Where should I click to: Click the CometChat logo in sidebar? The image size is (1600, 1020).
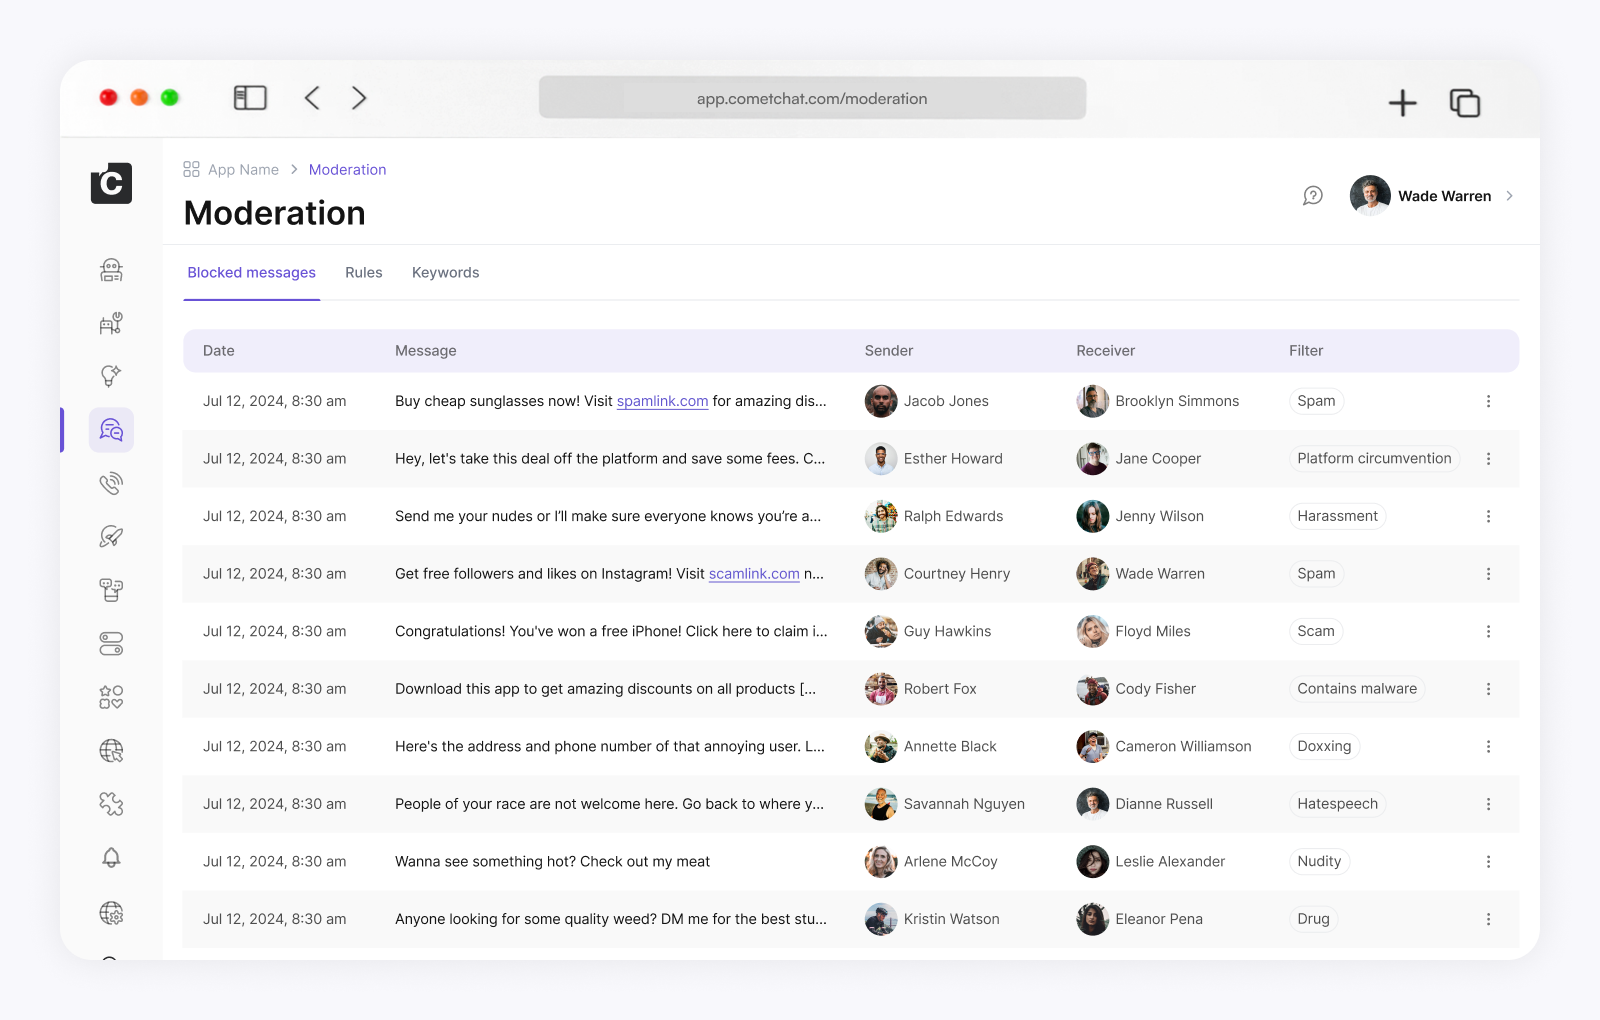coord(111,183)
